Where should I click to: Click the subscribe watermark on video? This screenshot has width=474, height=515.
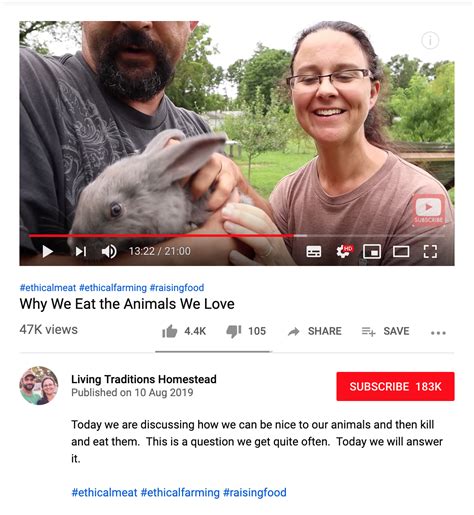pos(429,210)
